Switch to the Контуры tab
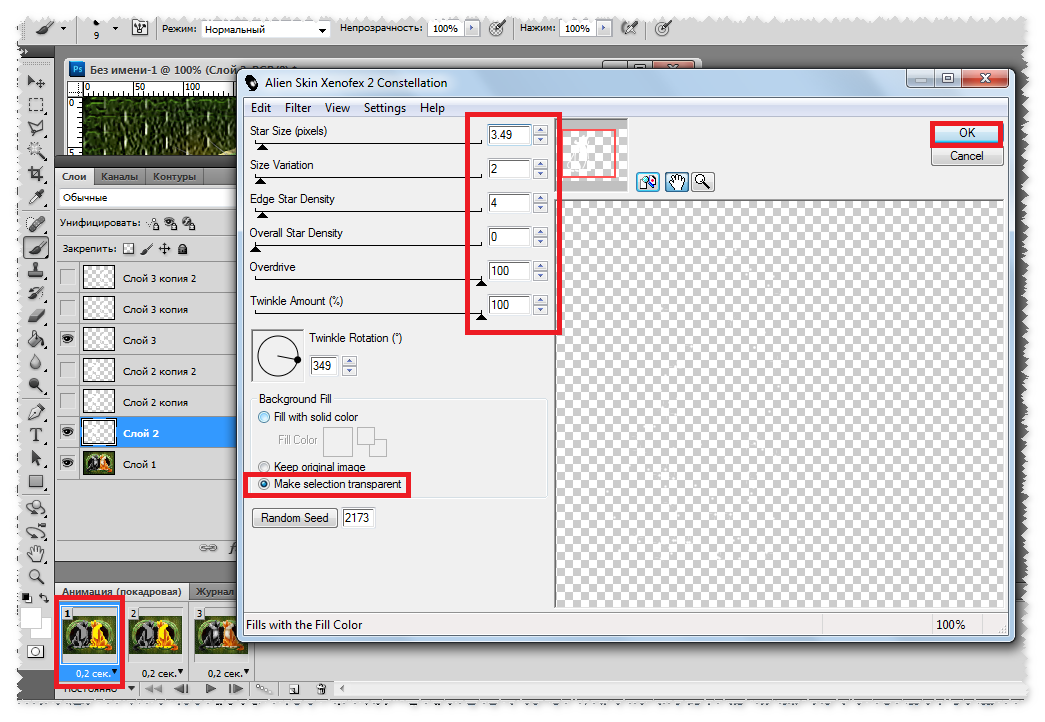This screenshot has width=1045, height=722. (x=174, y=176)
